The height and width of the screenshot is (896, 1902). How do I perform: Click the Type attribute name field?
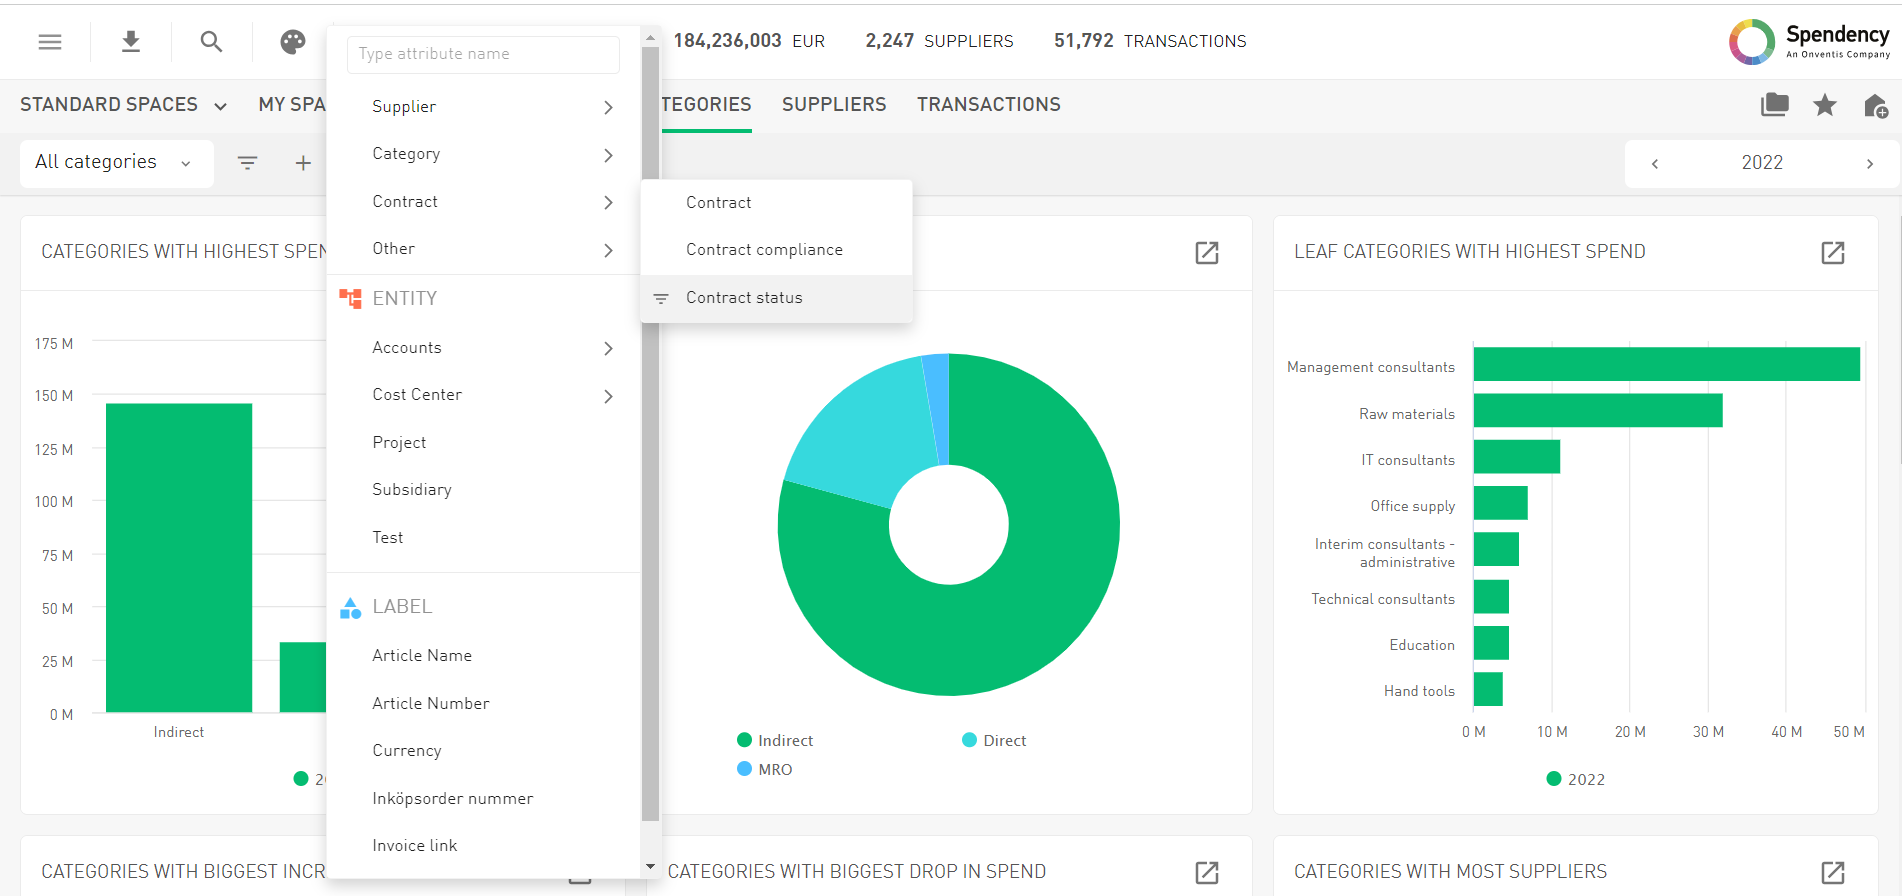pos(483,54)
